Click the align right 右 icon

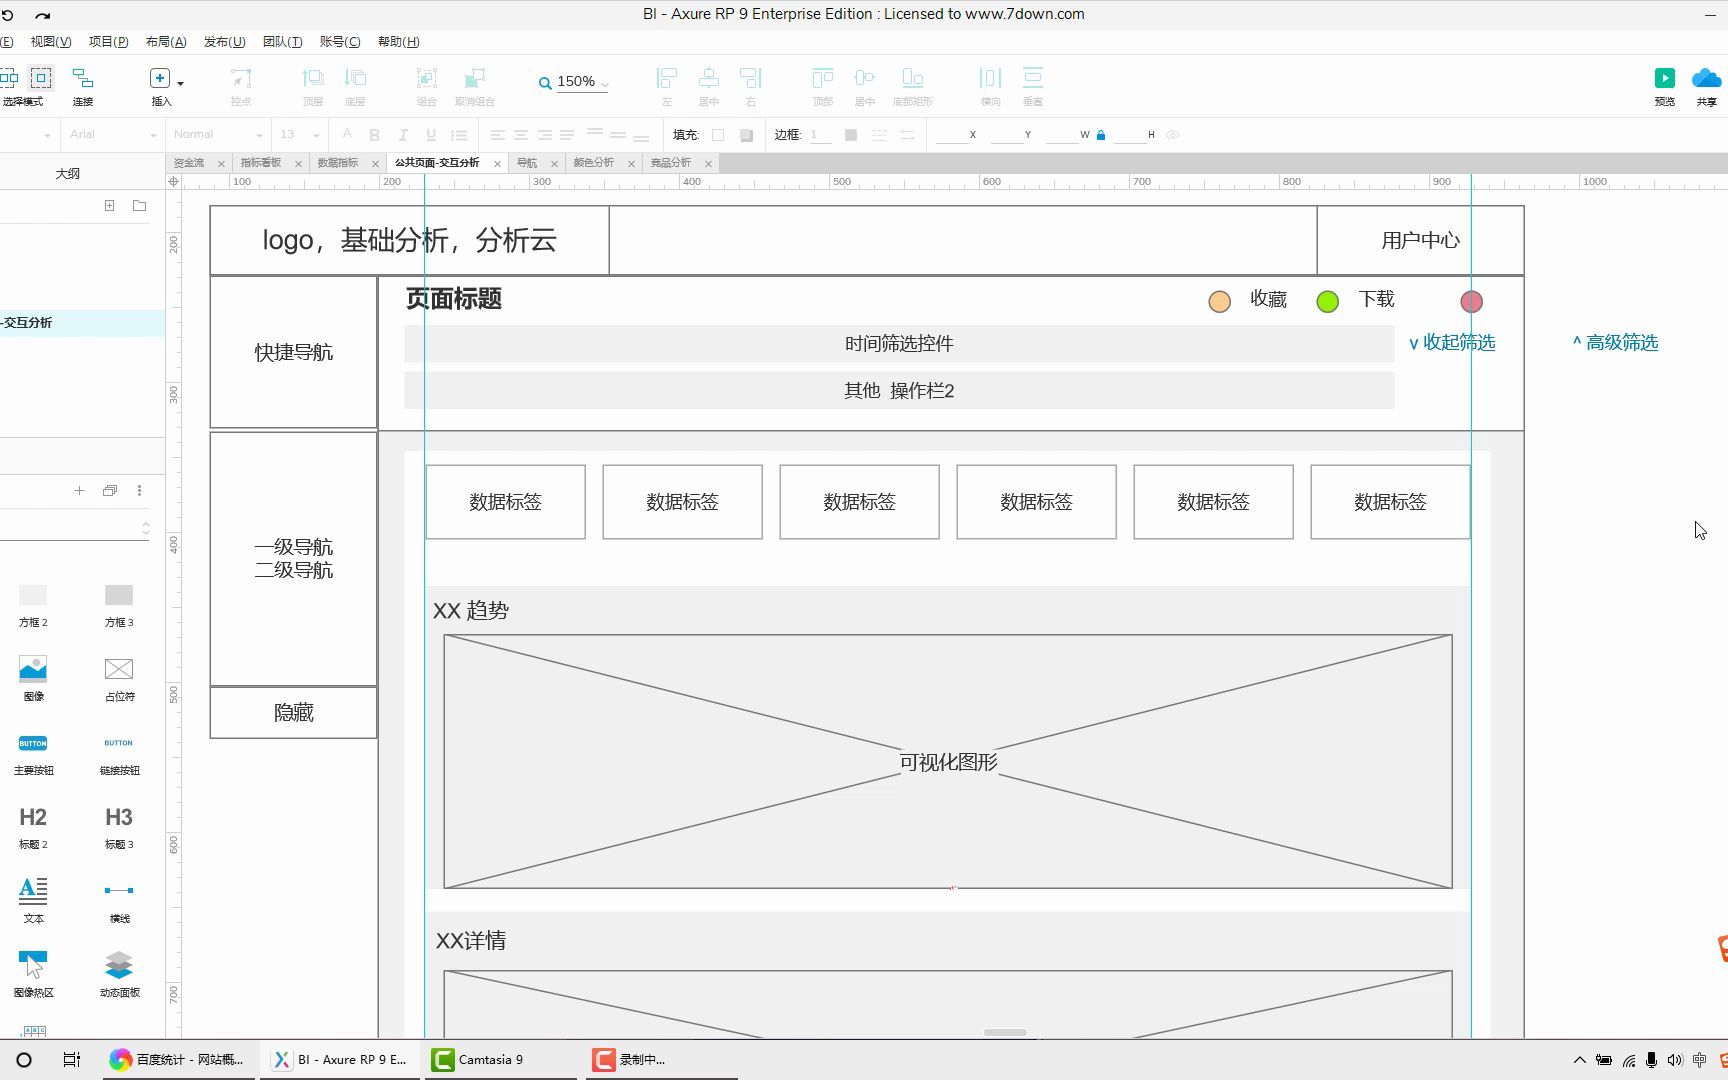751,78
